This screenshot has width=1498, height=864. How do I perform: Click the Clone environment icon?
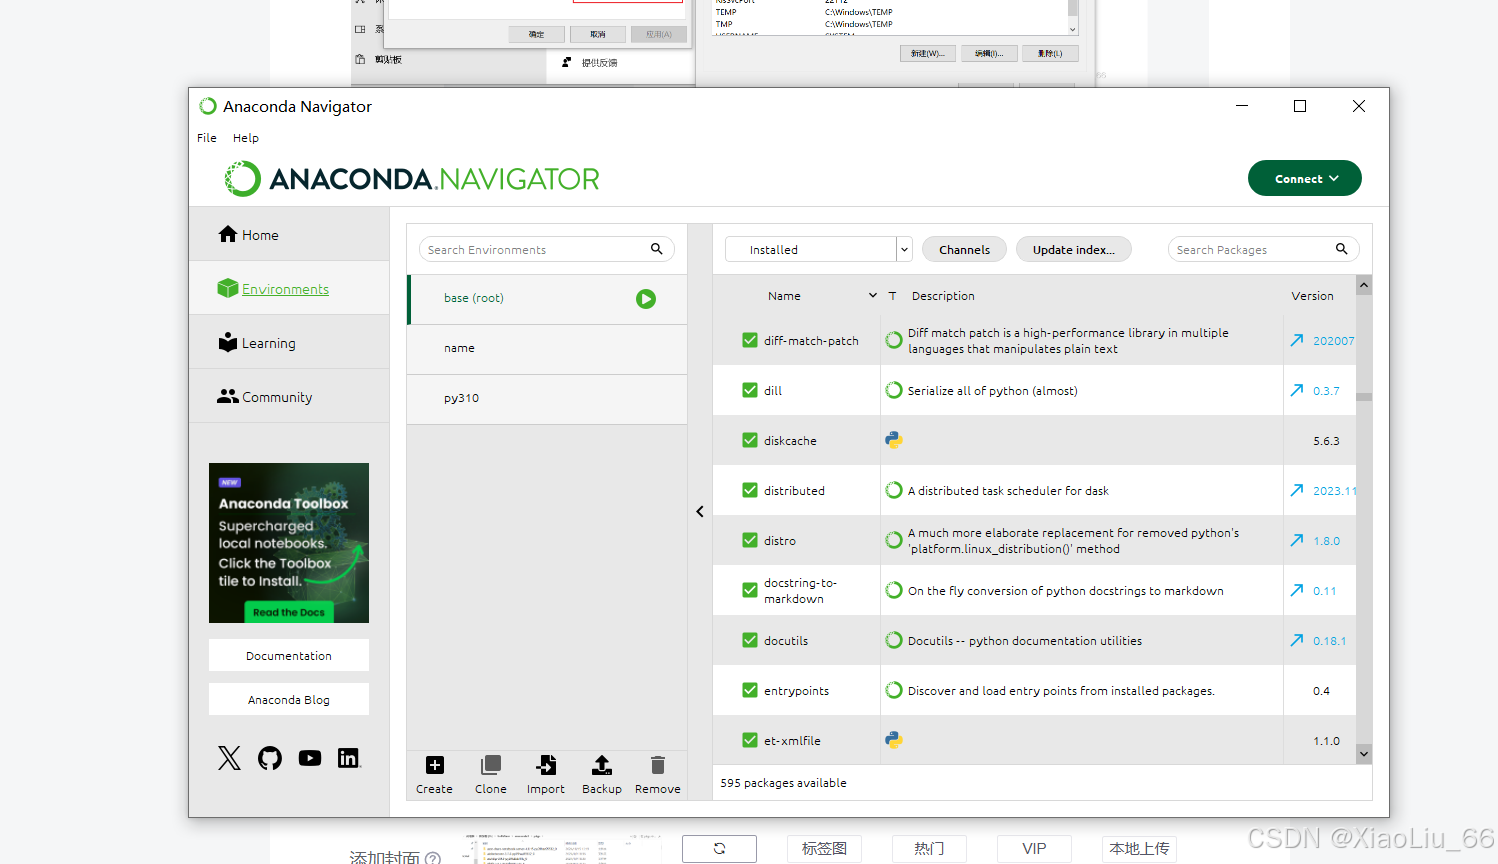(x=490, y=765)
